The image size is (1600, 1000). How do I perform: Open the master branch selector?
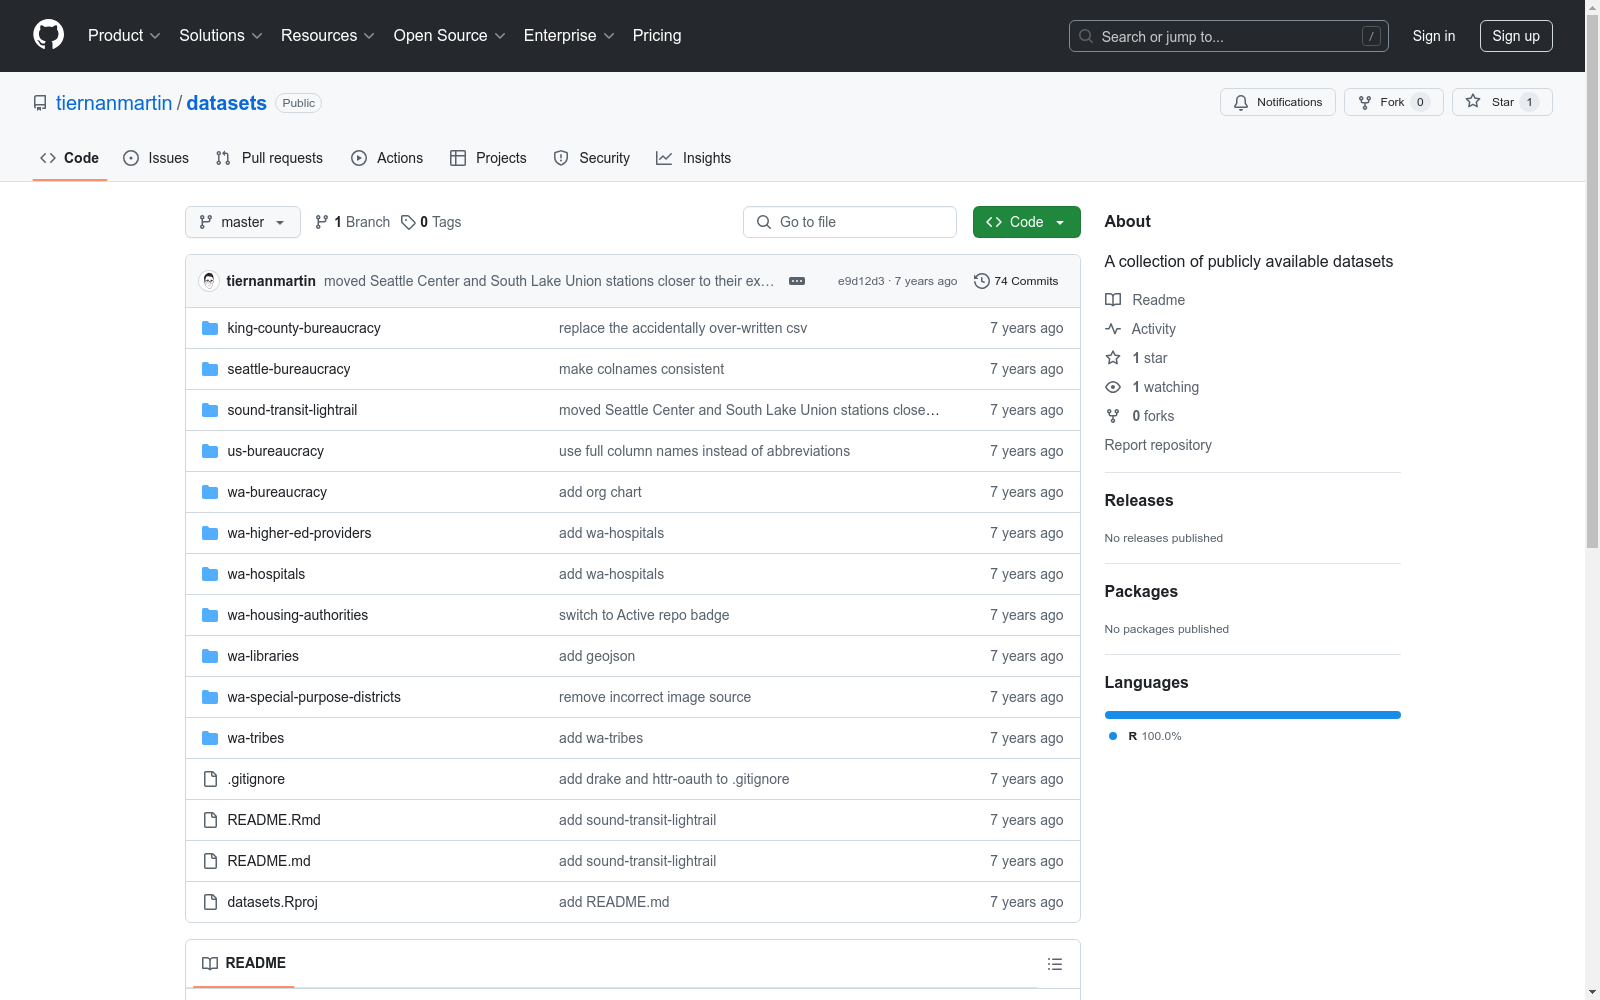point(243,222)
